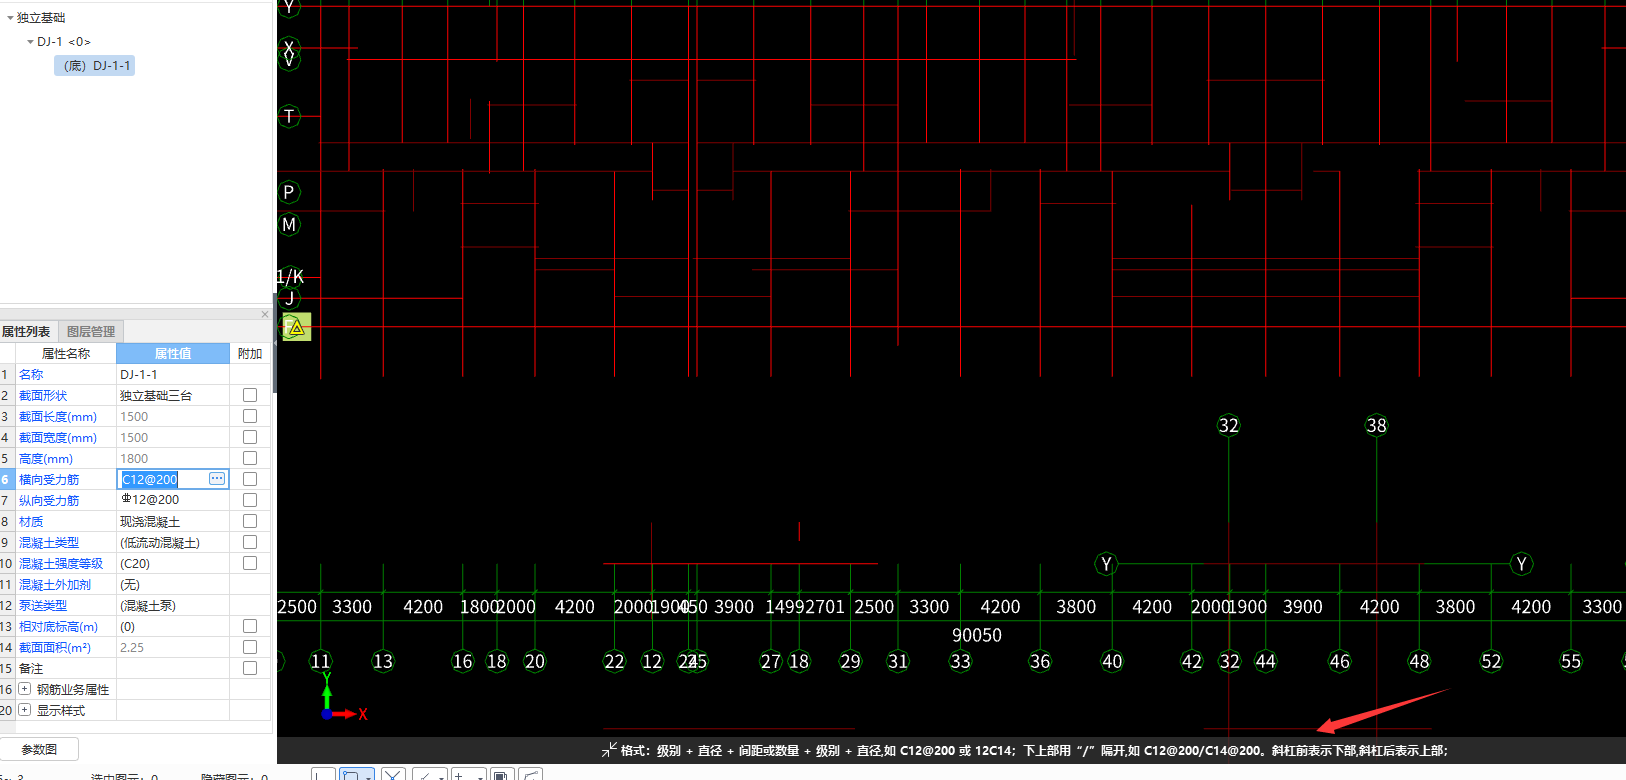Collapse the 独立基础 tree node
Viewport: 1626px width, 780px height.
coord(10,18)
